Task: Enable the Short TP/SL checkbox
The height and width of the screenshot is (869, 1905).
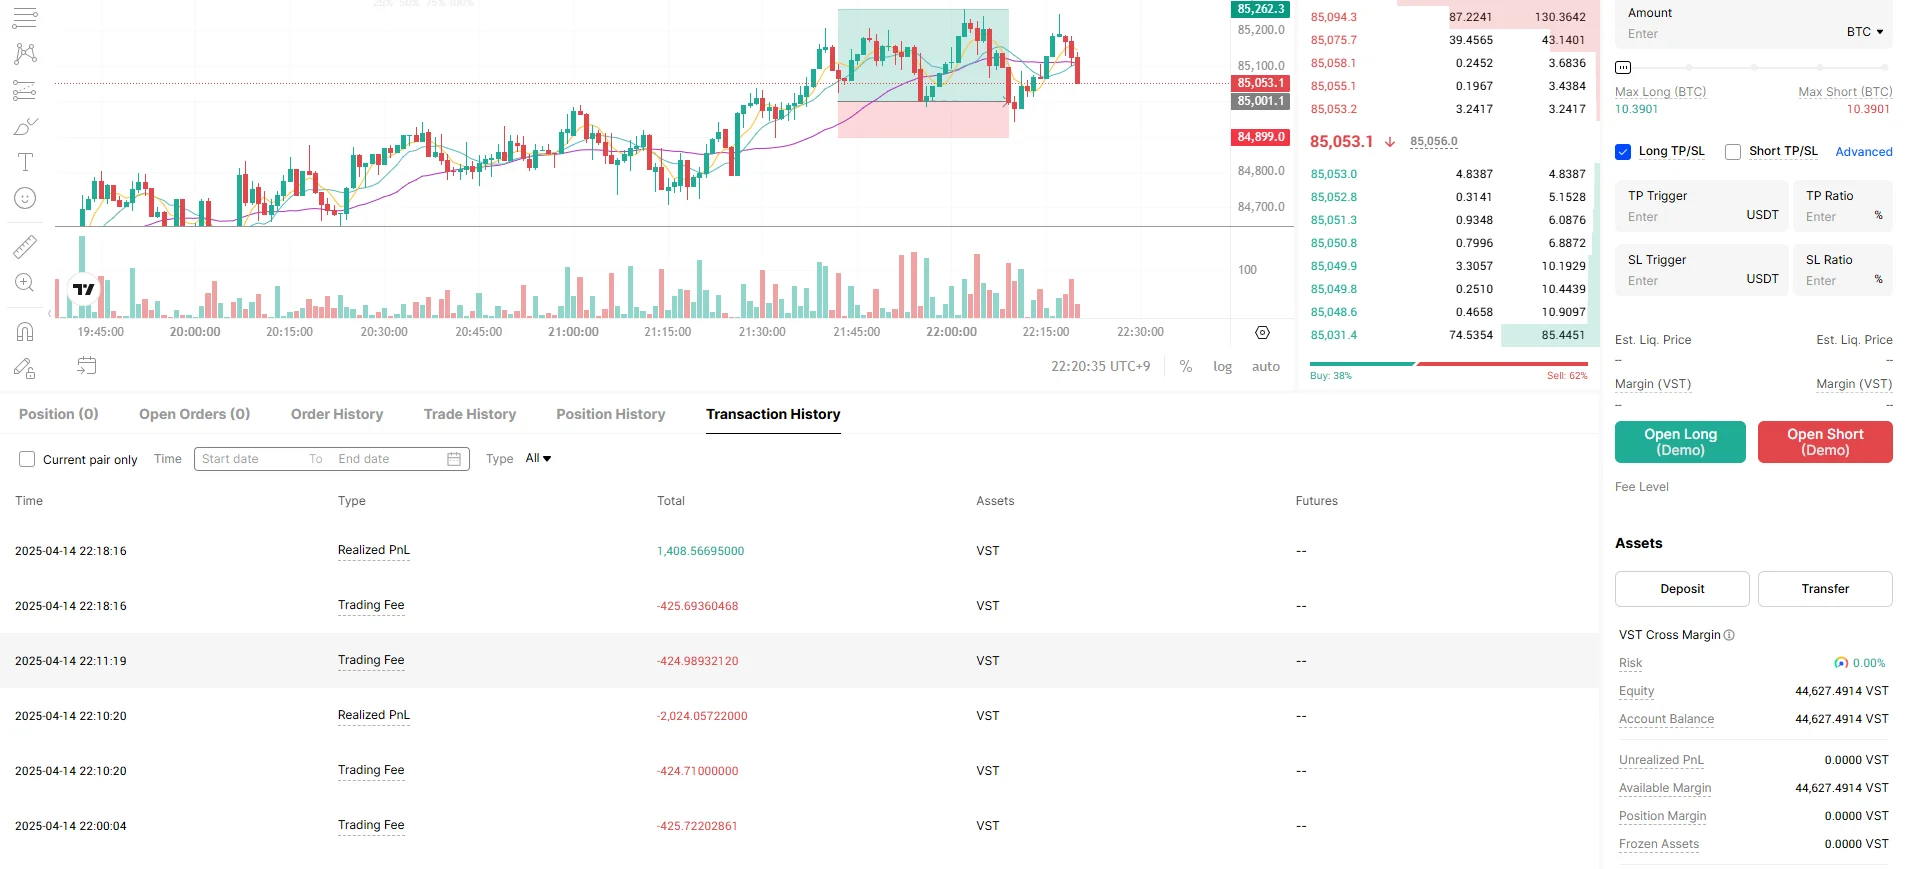Action: point(1733,152)
